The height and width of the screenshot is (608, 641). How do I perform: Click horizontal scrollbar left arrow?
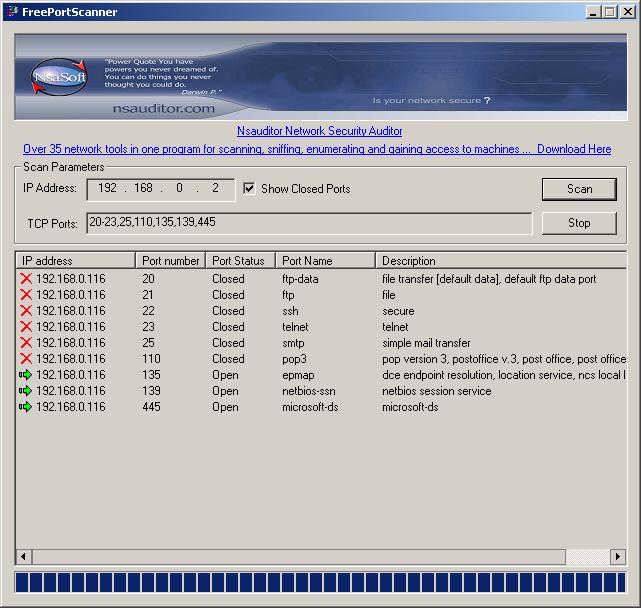point(24,556)
